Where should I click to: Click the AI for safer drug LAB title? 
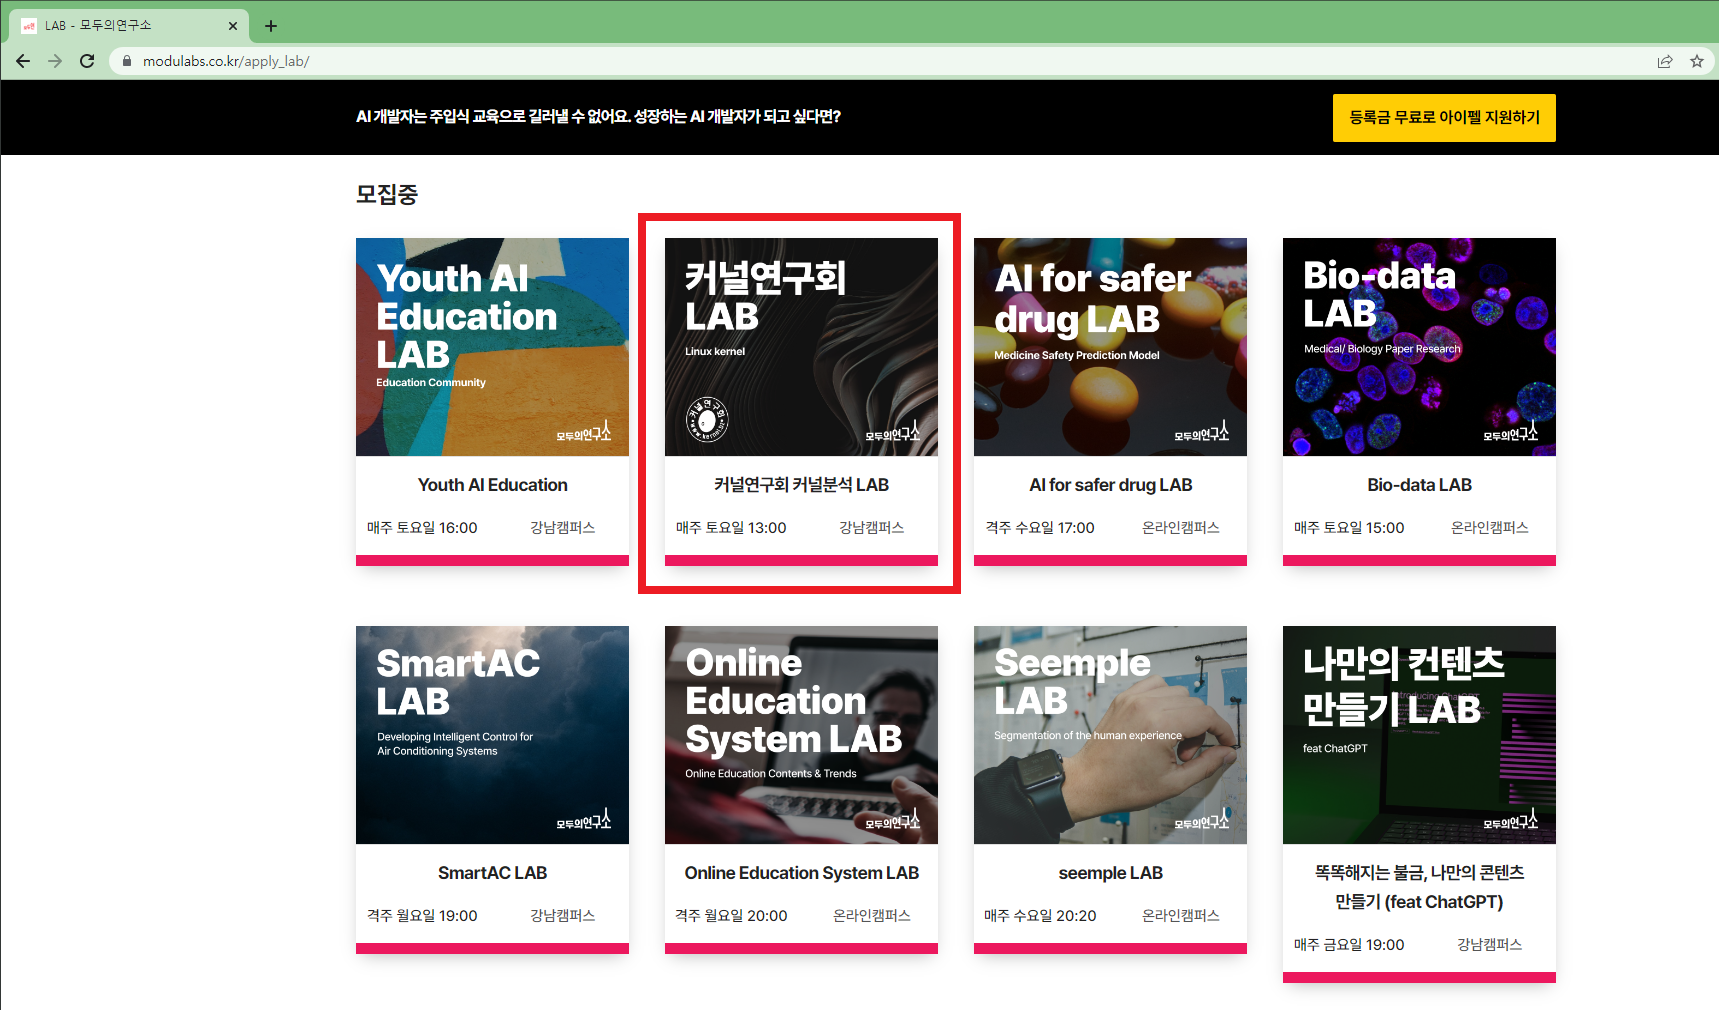pos(1110,485)
